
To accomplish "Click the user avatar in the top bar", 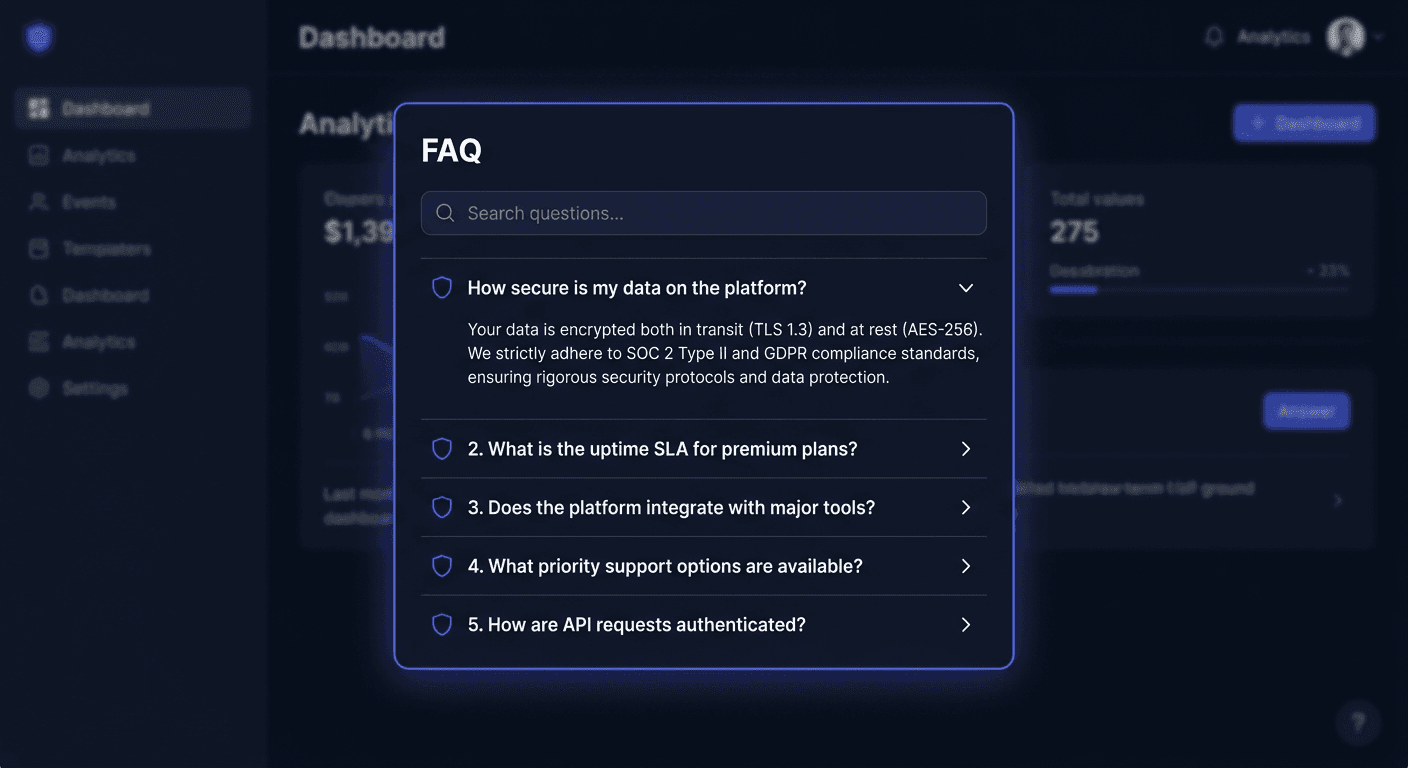I will [1346, 35].
